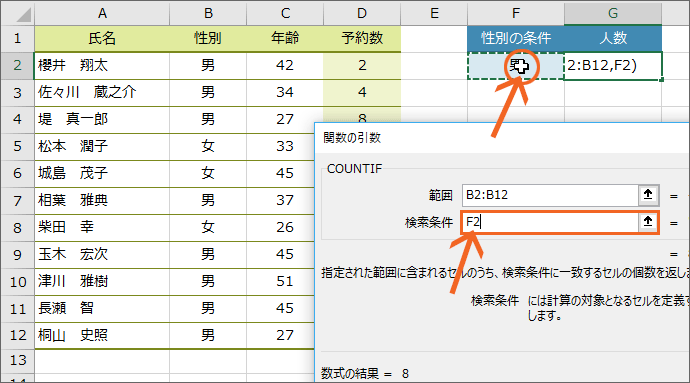Select column F header
Viewport: 690px width, 383px height.
516,13
